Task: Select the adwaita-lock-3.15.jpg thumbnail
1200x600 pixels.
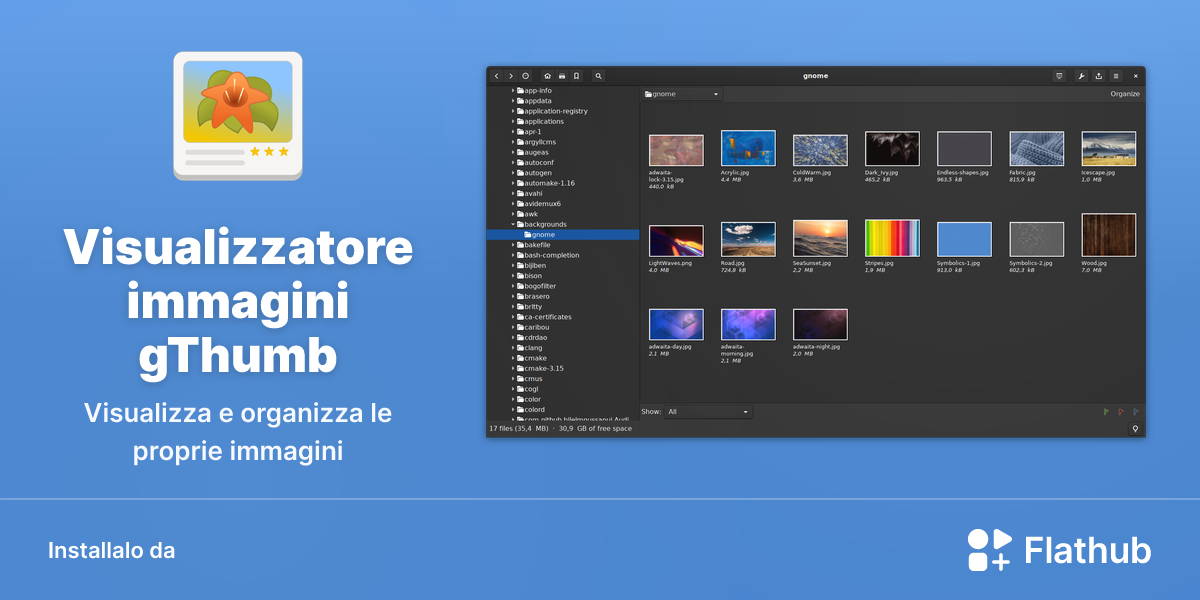Action: pos(676,150)
